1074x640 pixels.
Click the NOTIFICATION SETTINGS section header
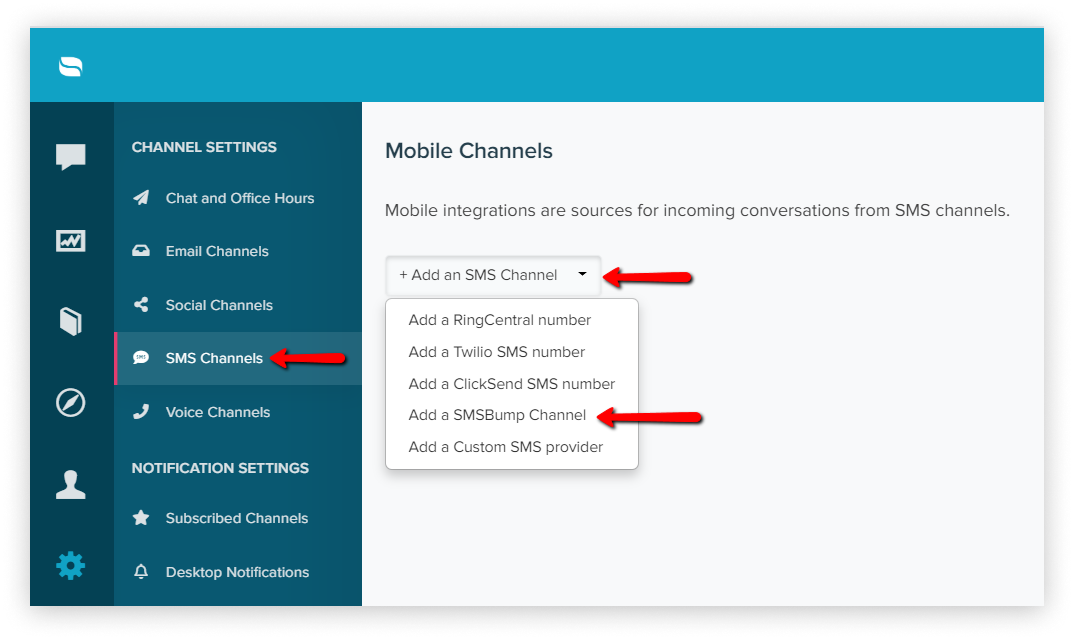click(220, 468)
